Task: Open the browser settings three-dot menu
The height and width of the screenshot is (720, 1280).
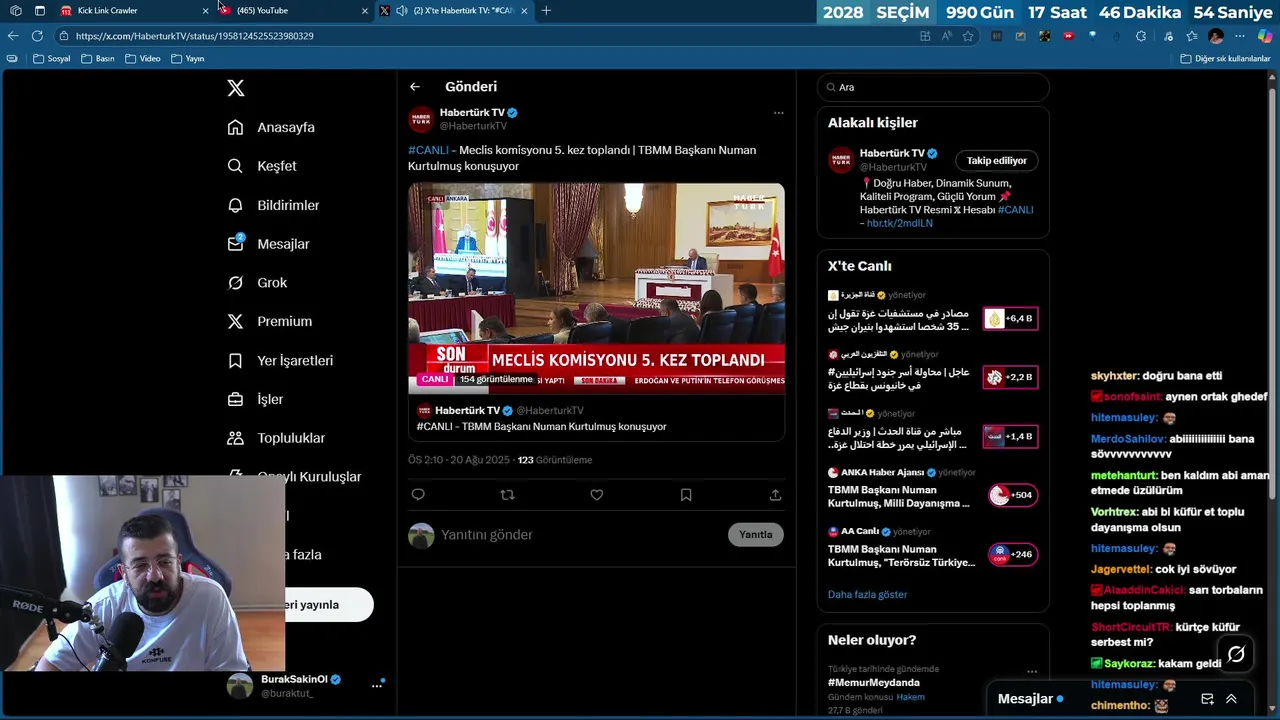Action: (1239, 36)
